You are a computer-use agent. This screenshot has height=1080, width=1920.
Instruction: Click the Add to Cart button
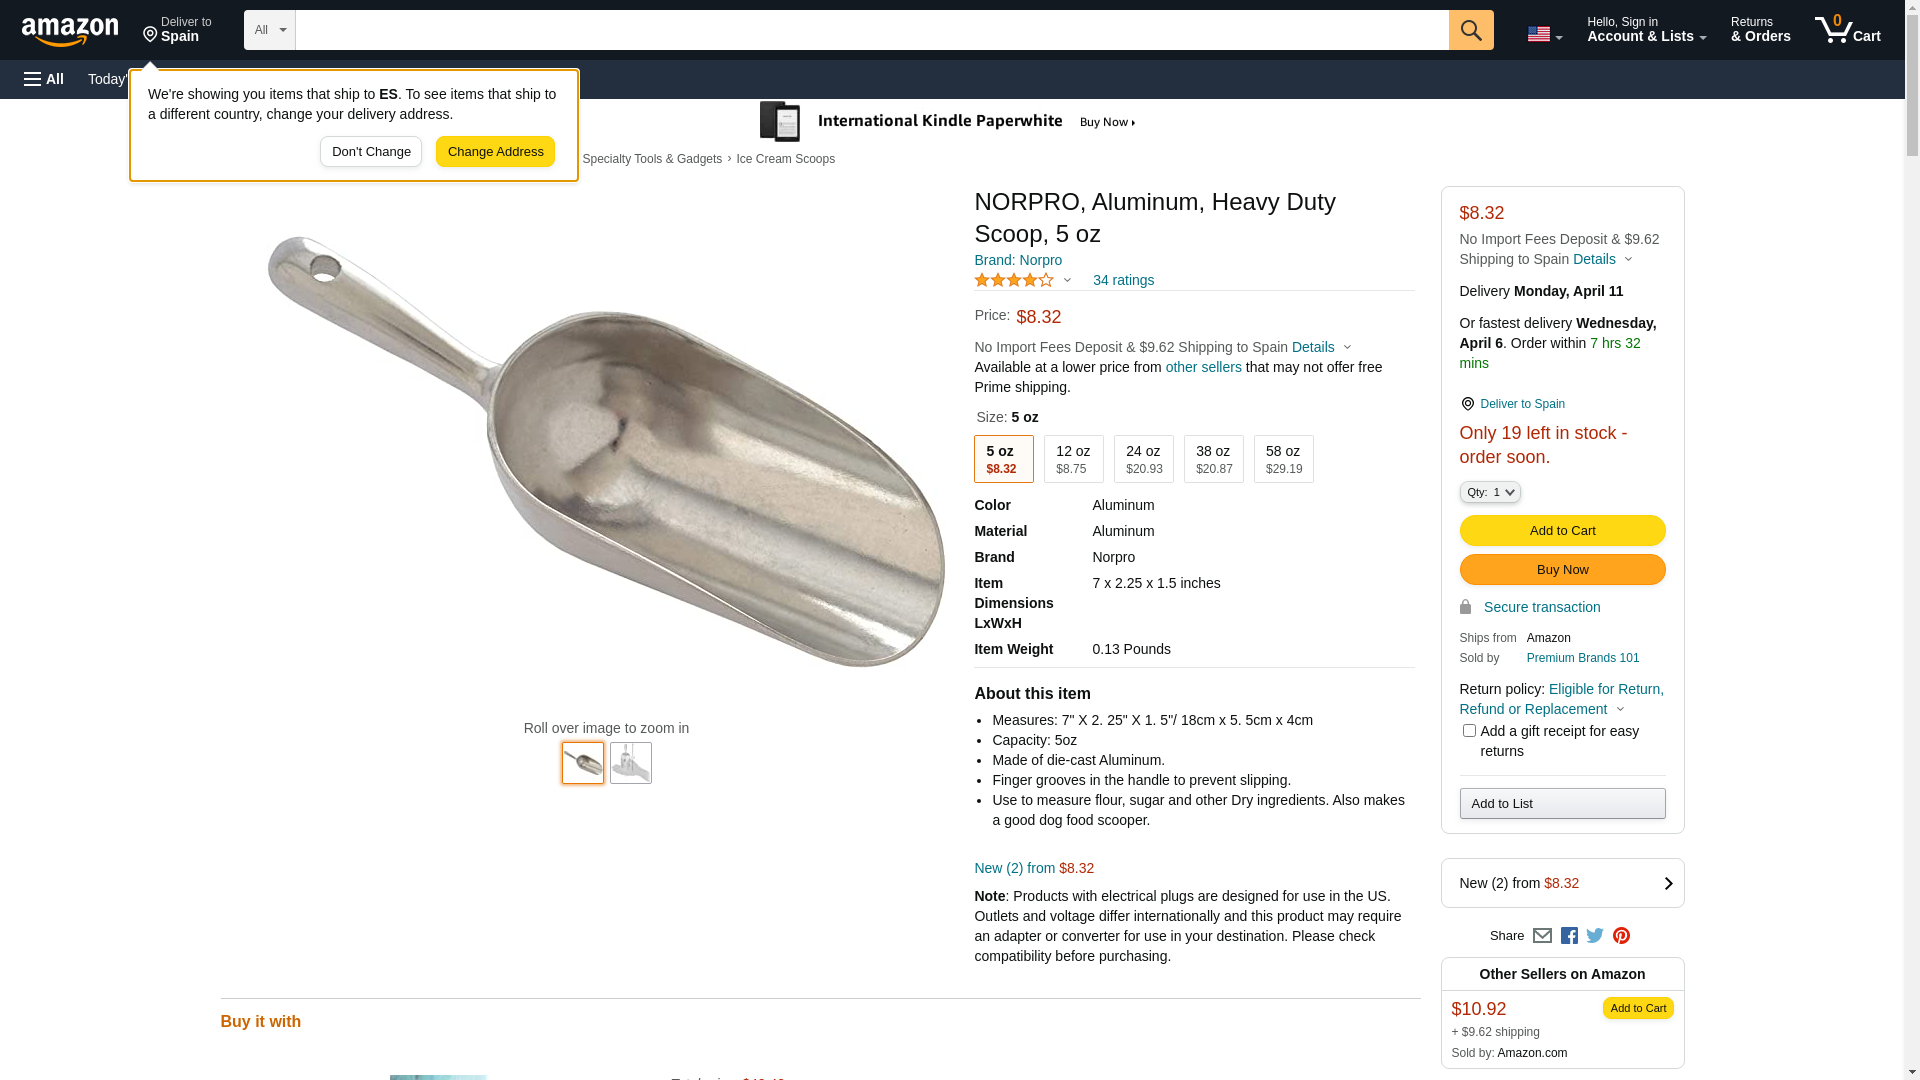pyautogui.click(x=1562, y=531)
